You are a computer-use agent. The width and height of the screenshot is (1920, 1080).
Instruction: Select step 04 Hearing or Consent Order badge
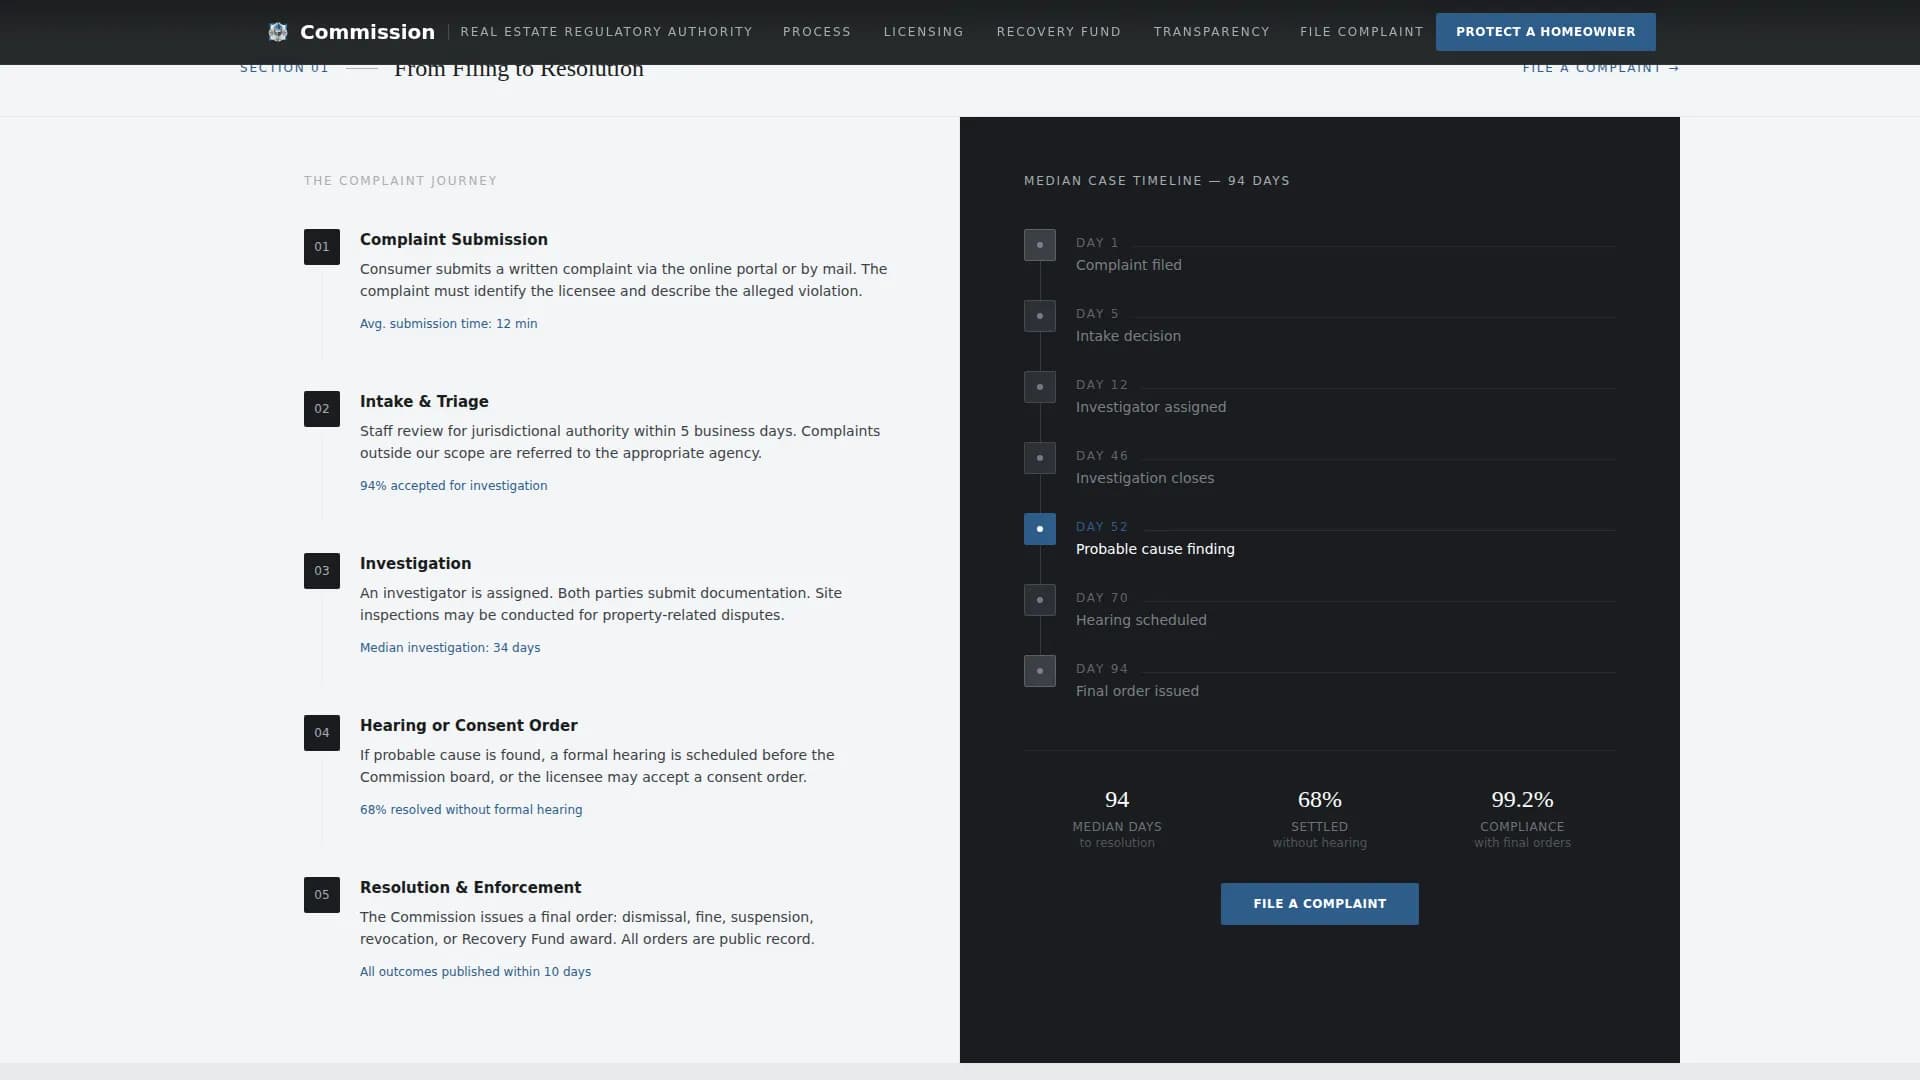point(322,733)
